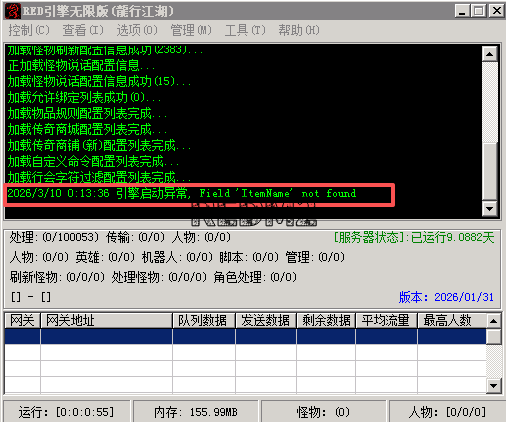
Task: Click the ItemName not found error line
Action: [x=182, y=193]
